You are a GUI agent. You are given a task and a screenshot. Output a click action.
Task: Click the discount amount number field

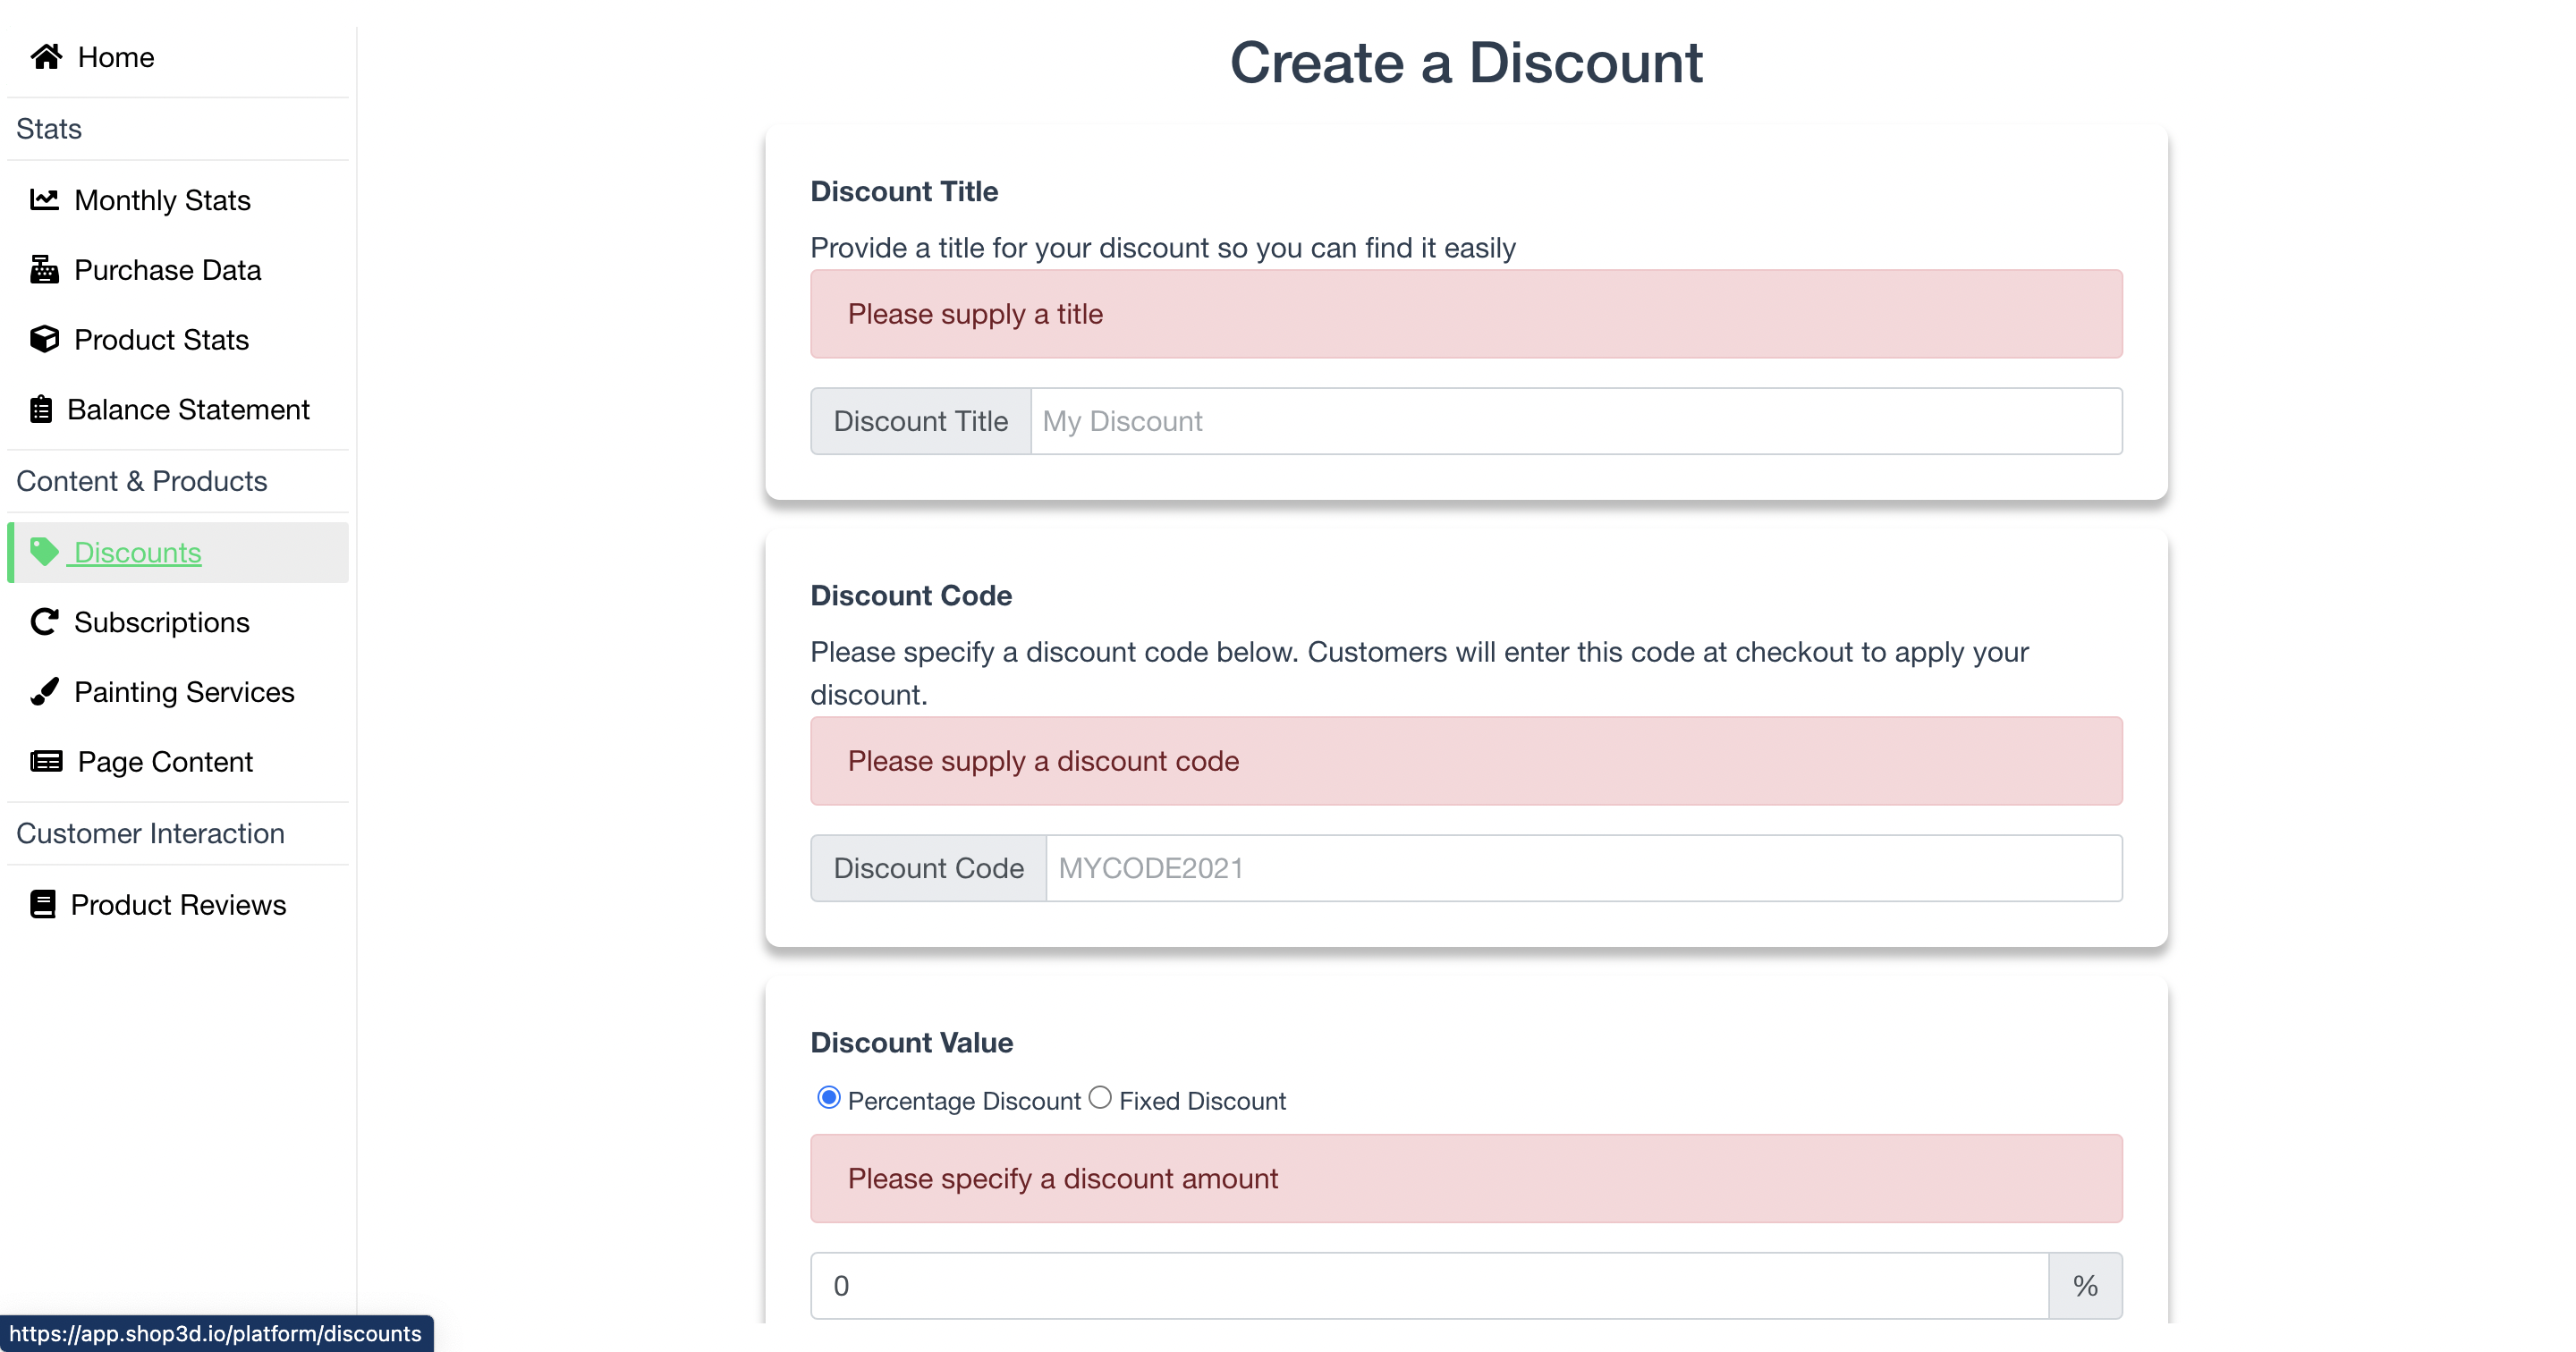pyautogui.click(x=1429, y=1285)
